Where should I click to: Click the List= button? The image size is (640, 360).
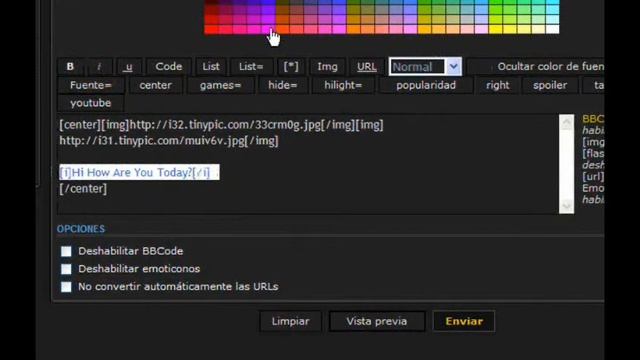[x=251, y=67]
